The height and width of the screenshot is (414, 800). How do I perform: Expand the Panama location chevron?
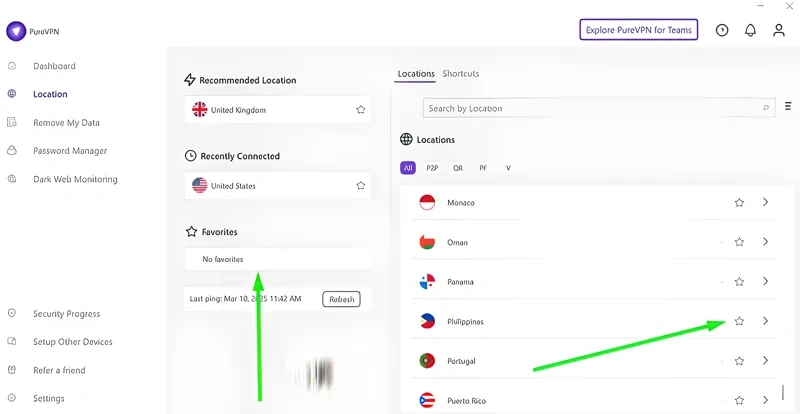pyautogui.click(x=765, y=281)
